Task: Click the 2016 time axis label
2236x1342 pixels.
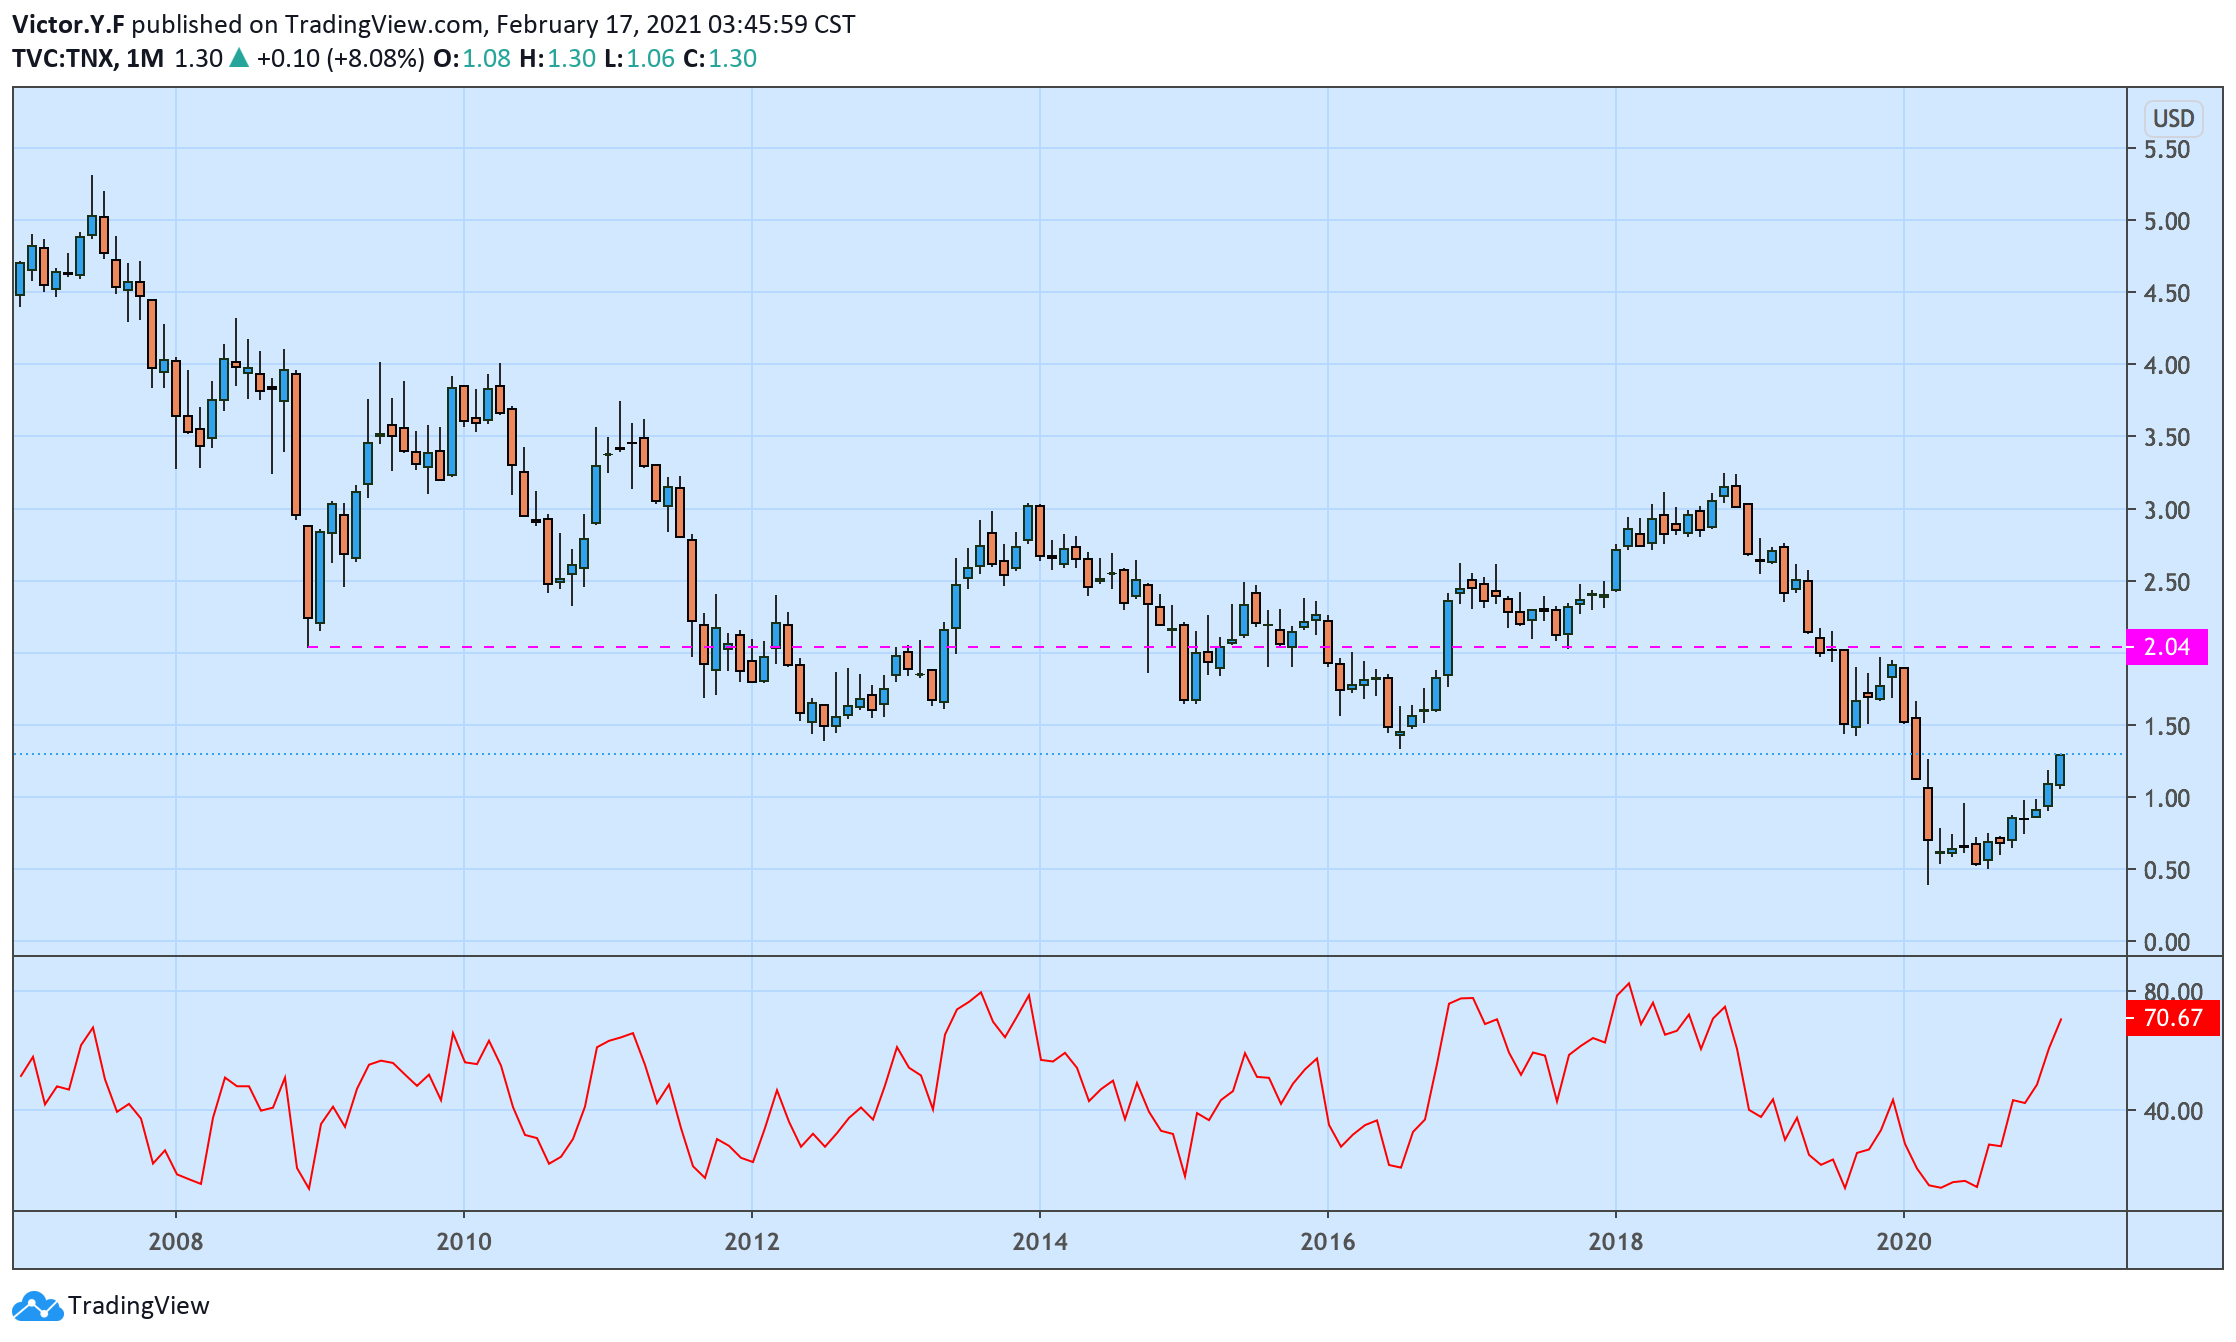Action: pos(1328,1241)
